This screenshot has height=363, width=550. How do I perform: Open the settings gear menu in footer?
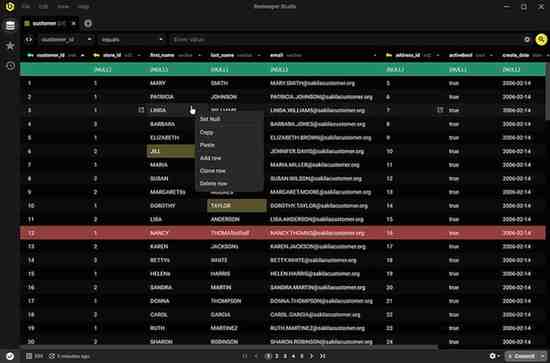[x=494, y=356]
